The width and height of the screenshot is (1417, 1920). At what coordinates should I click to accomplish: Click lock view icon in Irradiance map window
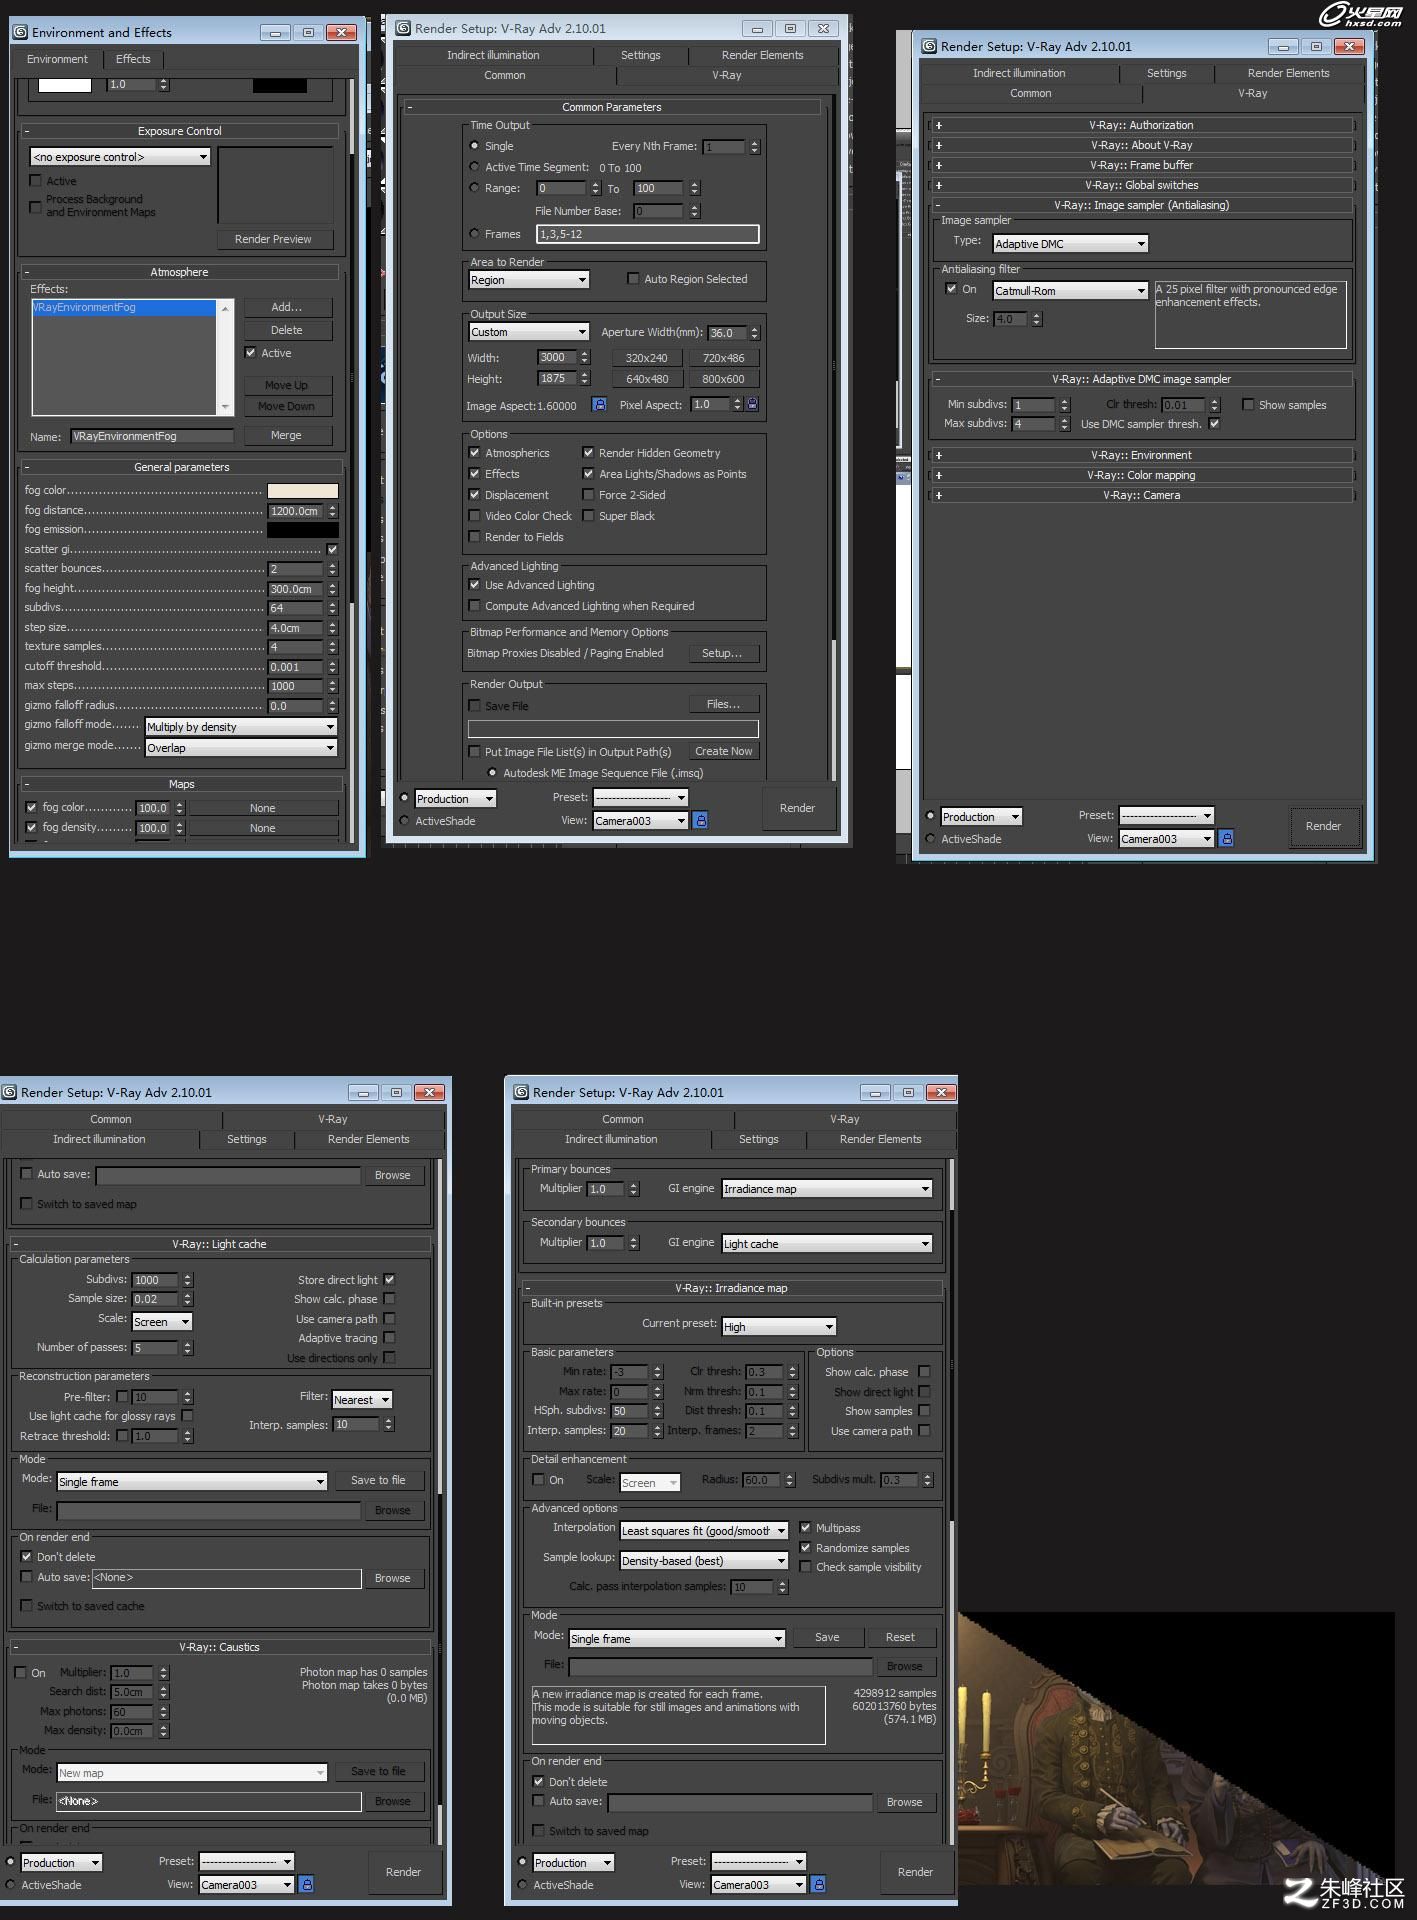click(819, 1884)
